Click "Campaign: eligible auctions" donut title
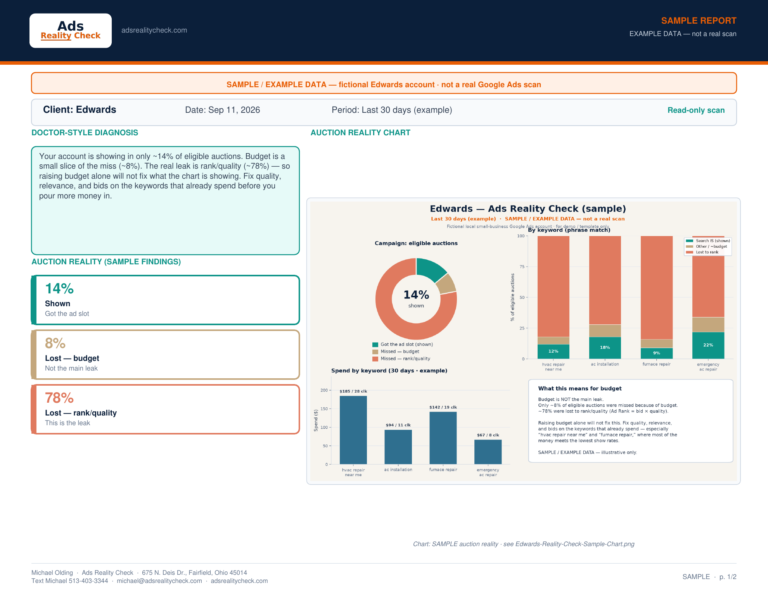This screenshot has width=768, height=593. point(416,243)
